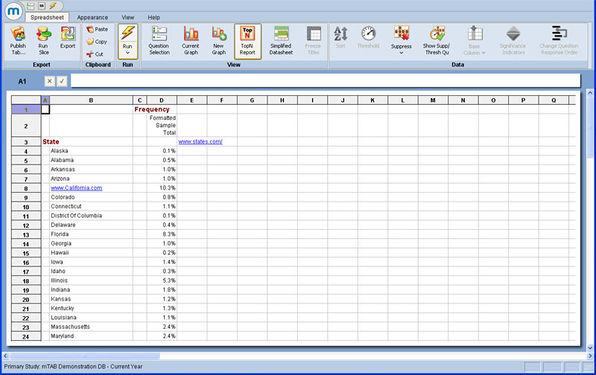Create a New Graph
This screenshot has width=596, height=375.
click(219, 41)
